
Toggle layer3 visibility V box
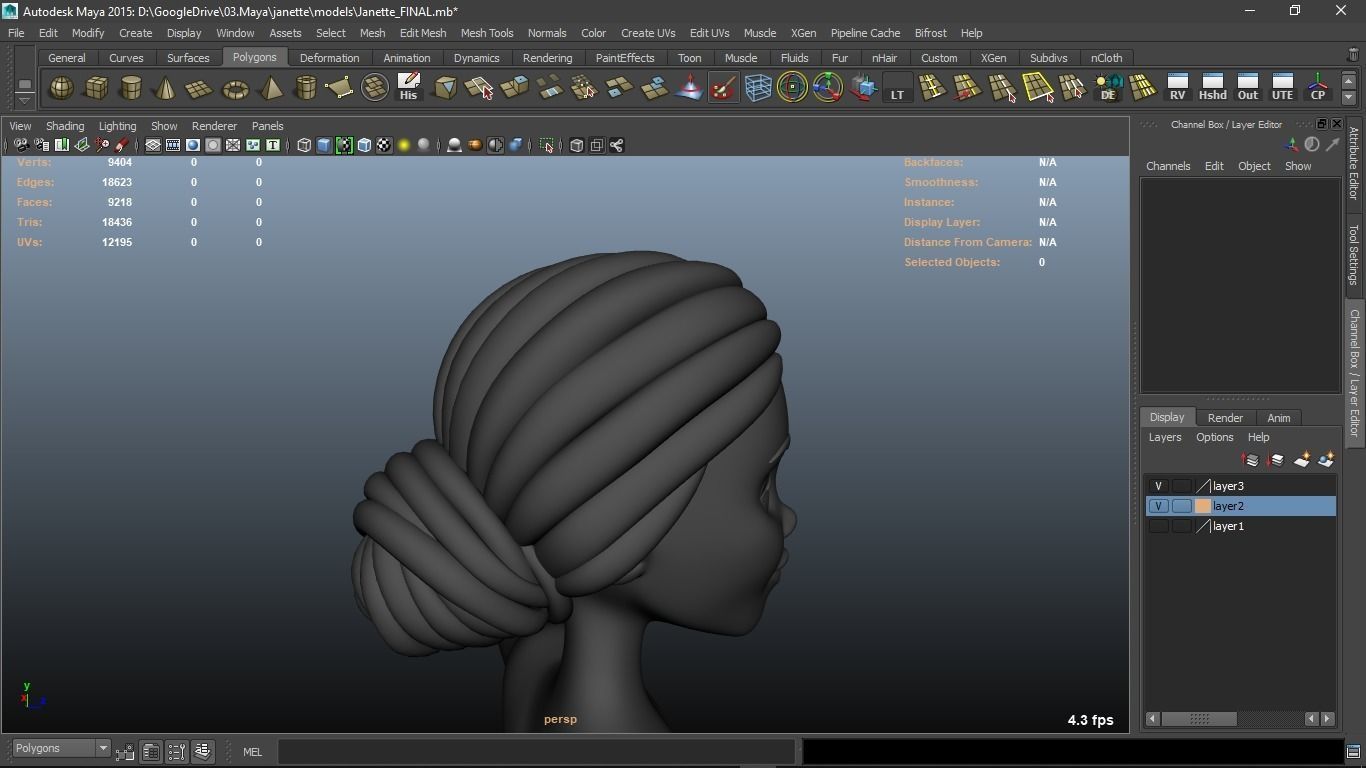pyautogui.click(x=1158, y=486)
